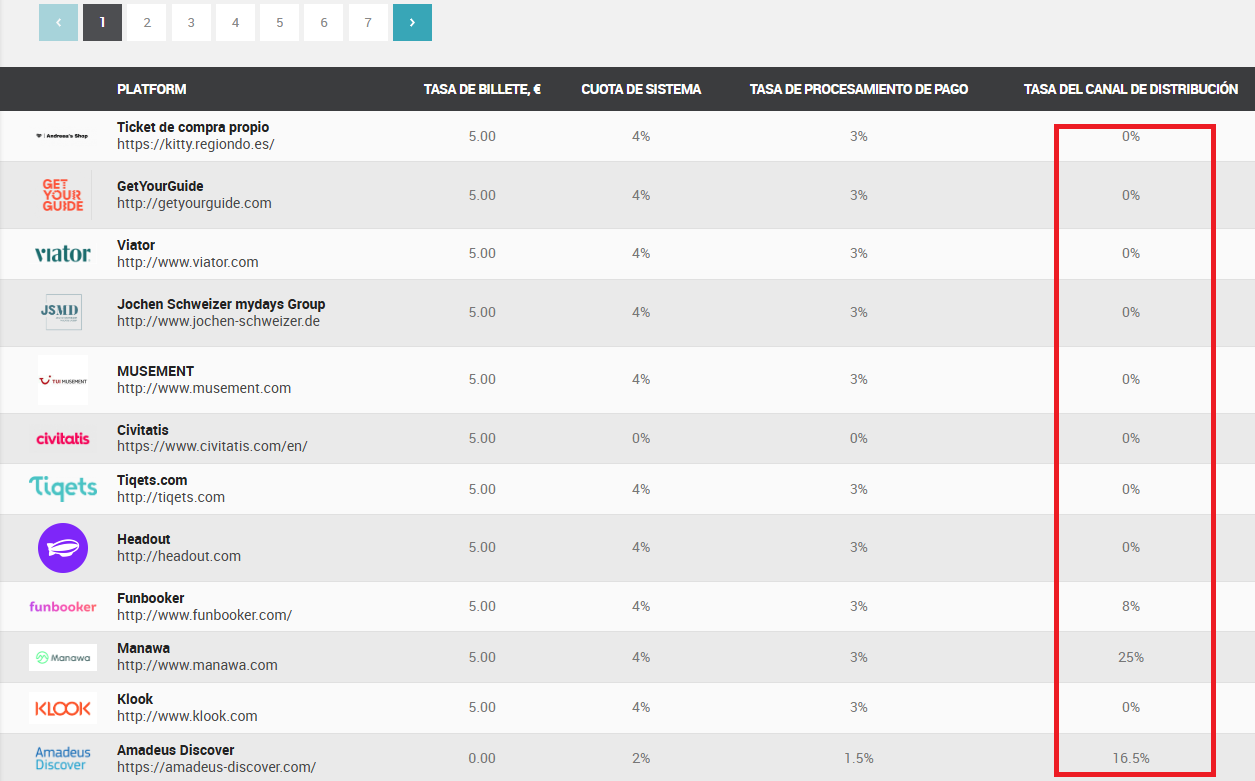Select the Manawa platform name

click(143, 648)
